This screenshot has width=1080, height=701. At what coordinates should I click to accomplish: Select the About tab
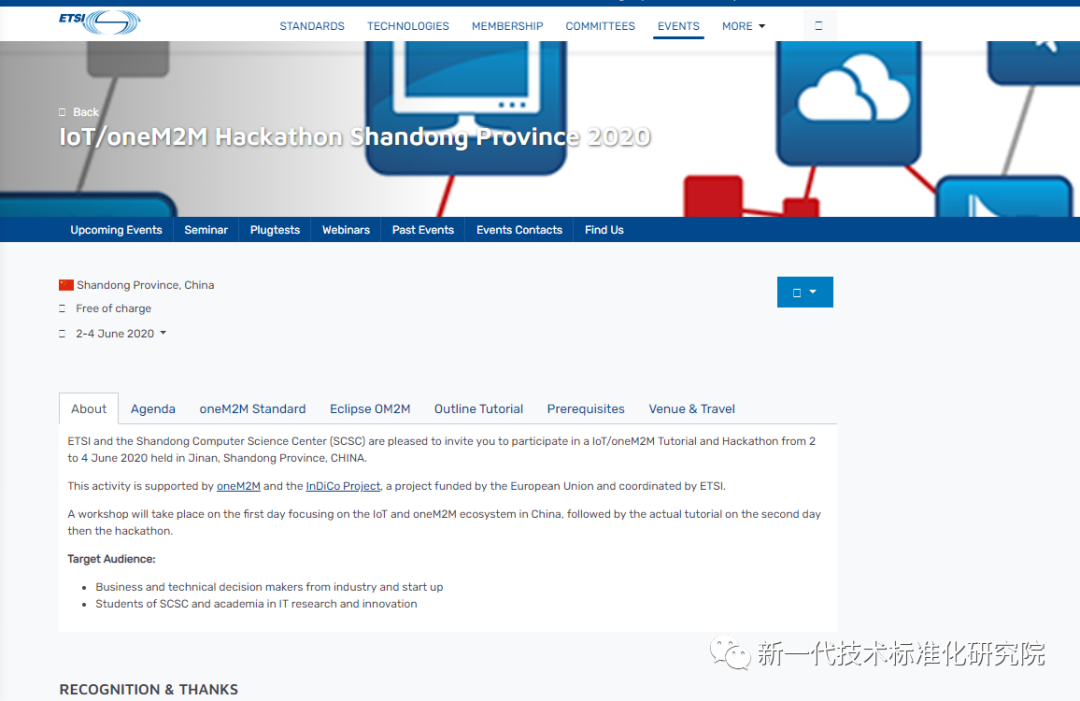(x=89, y=408)
